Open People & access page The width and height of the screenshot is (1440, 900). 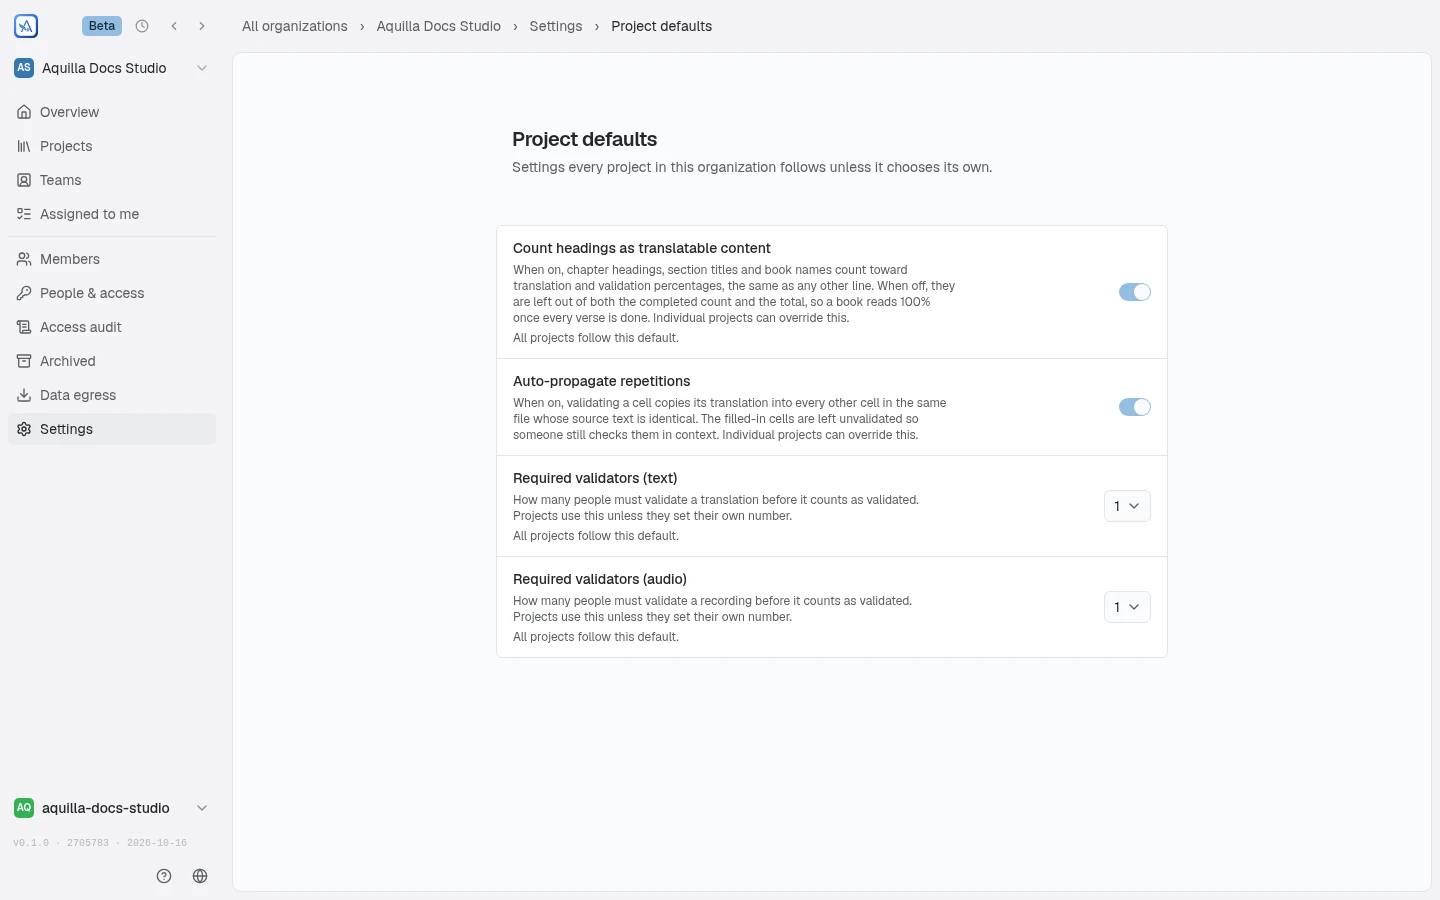click(x=112, y=293)
